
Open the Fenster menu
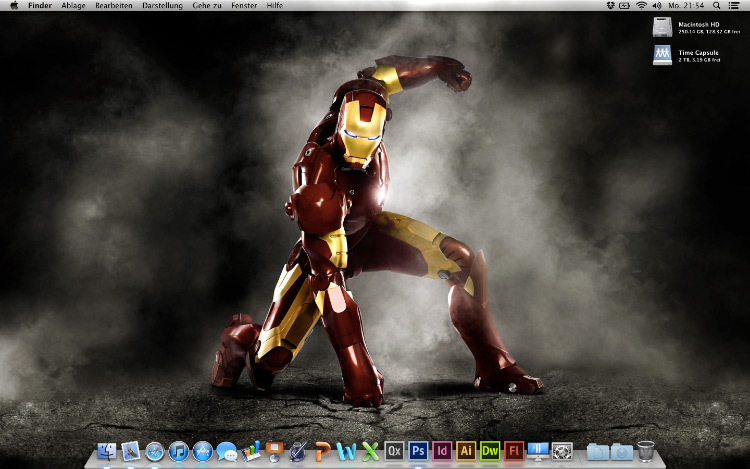coord(244,6)
